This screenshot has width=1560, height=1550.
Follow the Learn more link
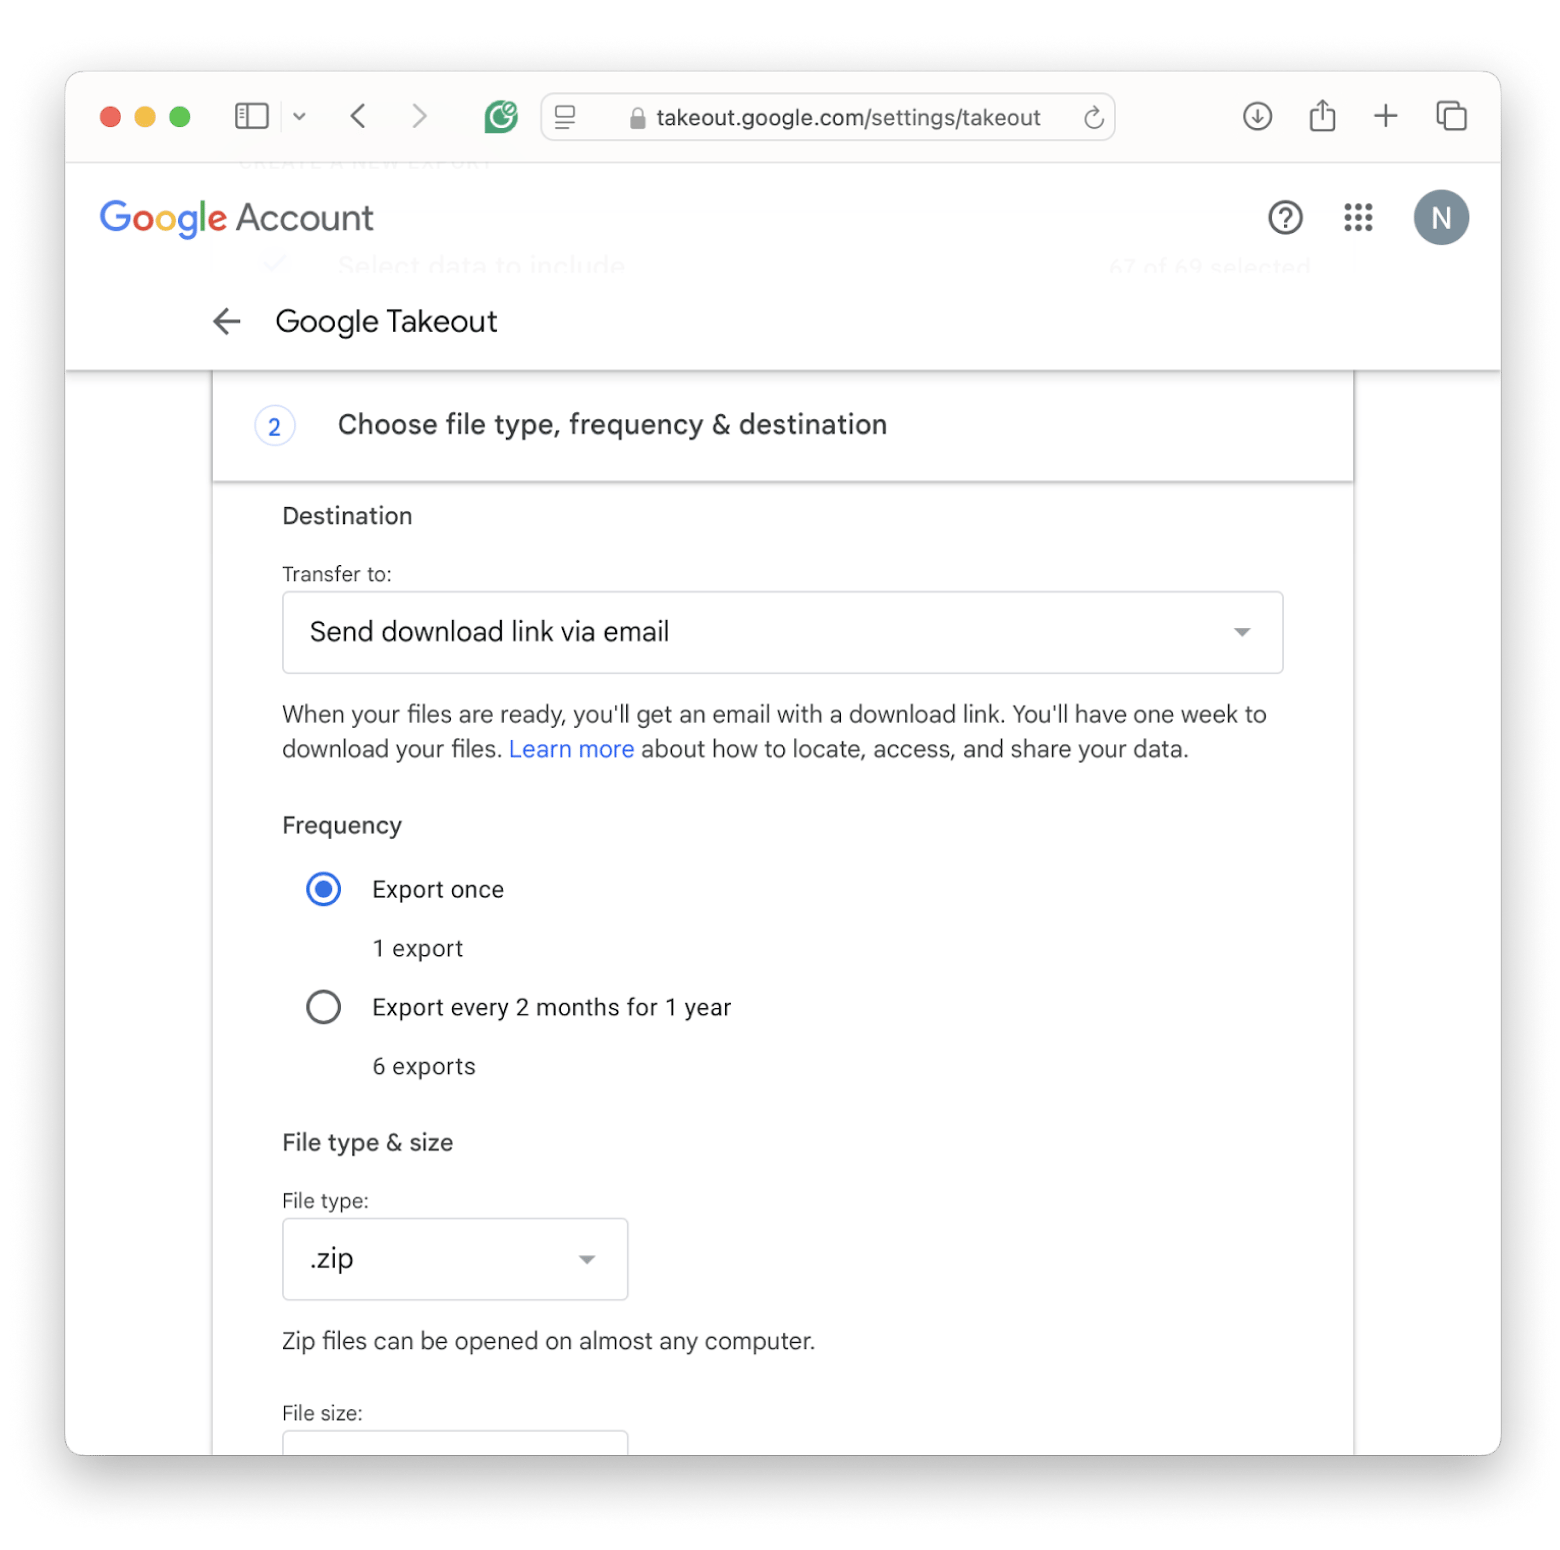pyautogui.click(x=571, y=749)
